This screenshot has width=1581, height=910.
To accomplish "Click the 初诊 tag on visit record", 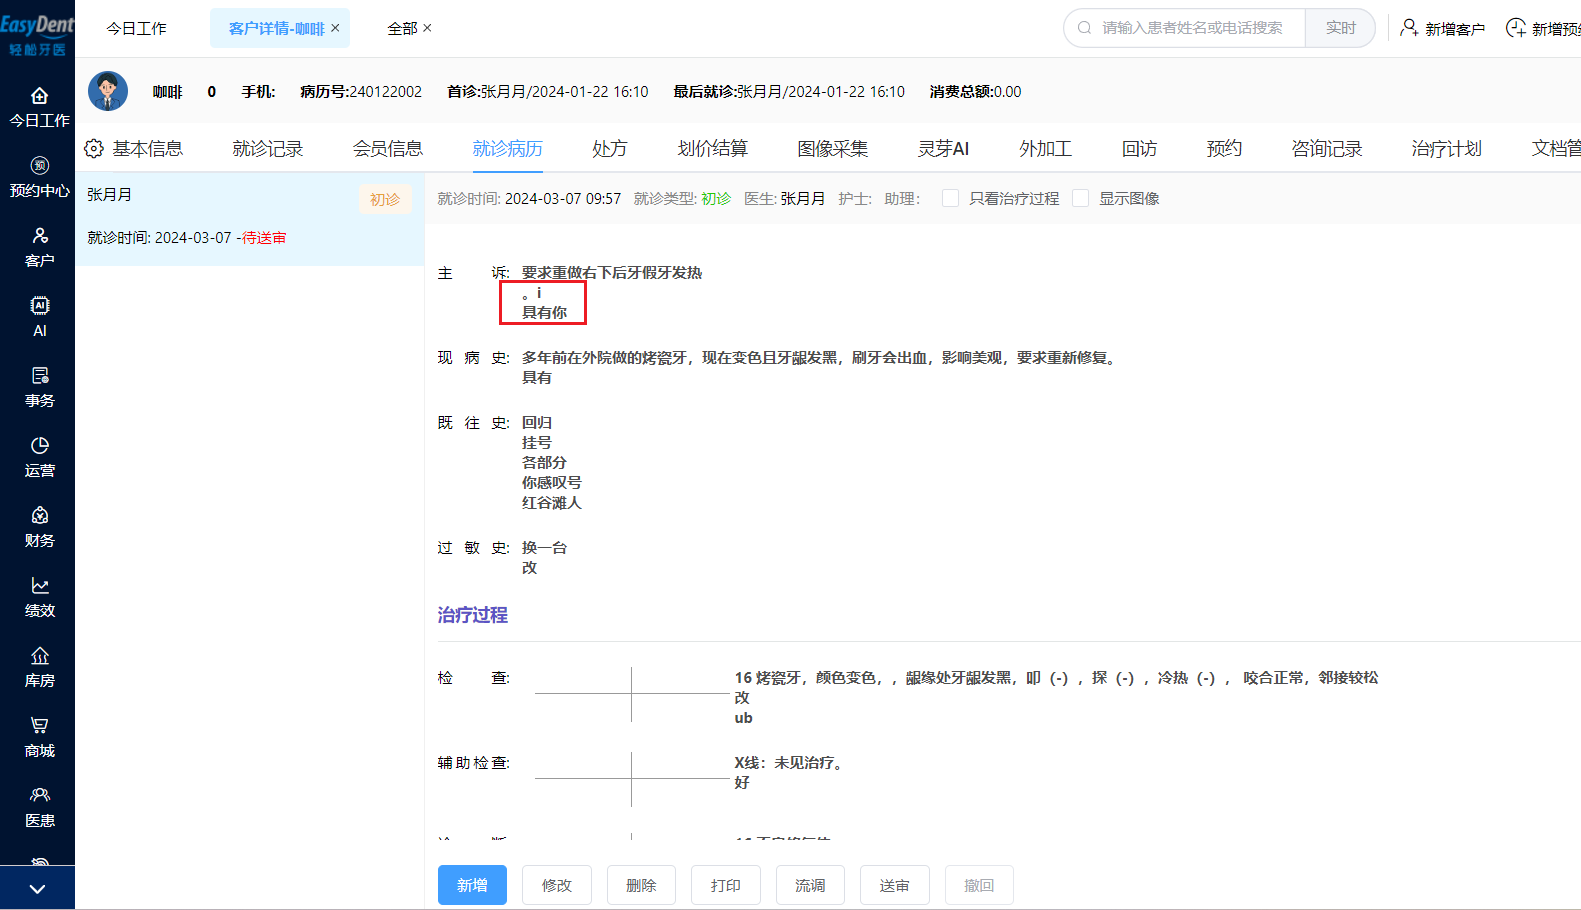I will point(385,199).
